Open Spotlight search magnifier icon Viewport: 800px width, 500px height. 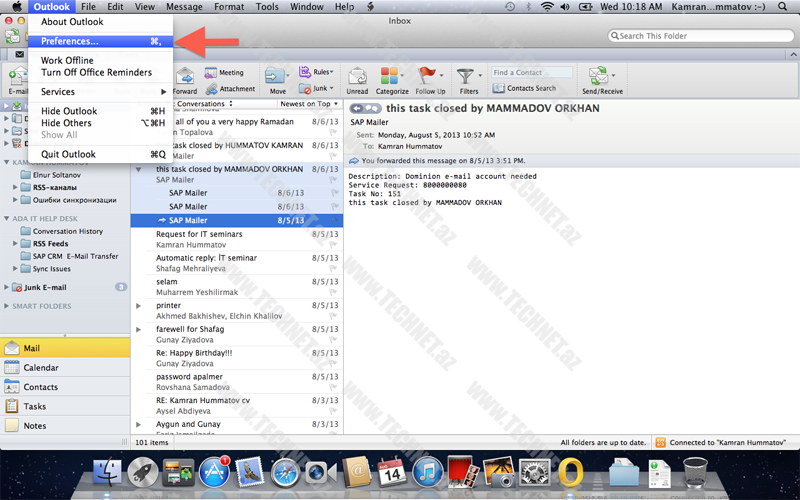[783, 7]
